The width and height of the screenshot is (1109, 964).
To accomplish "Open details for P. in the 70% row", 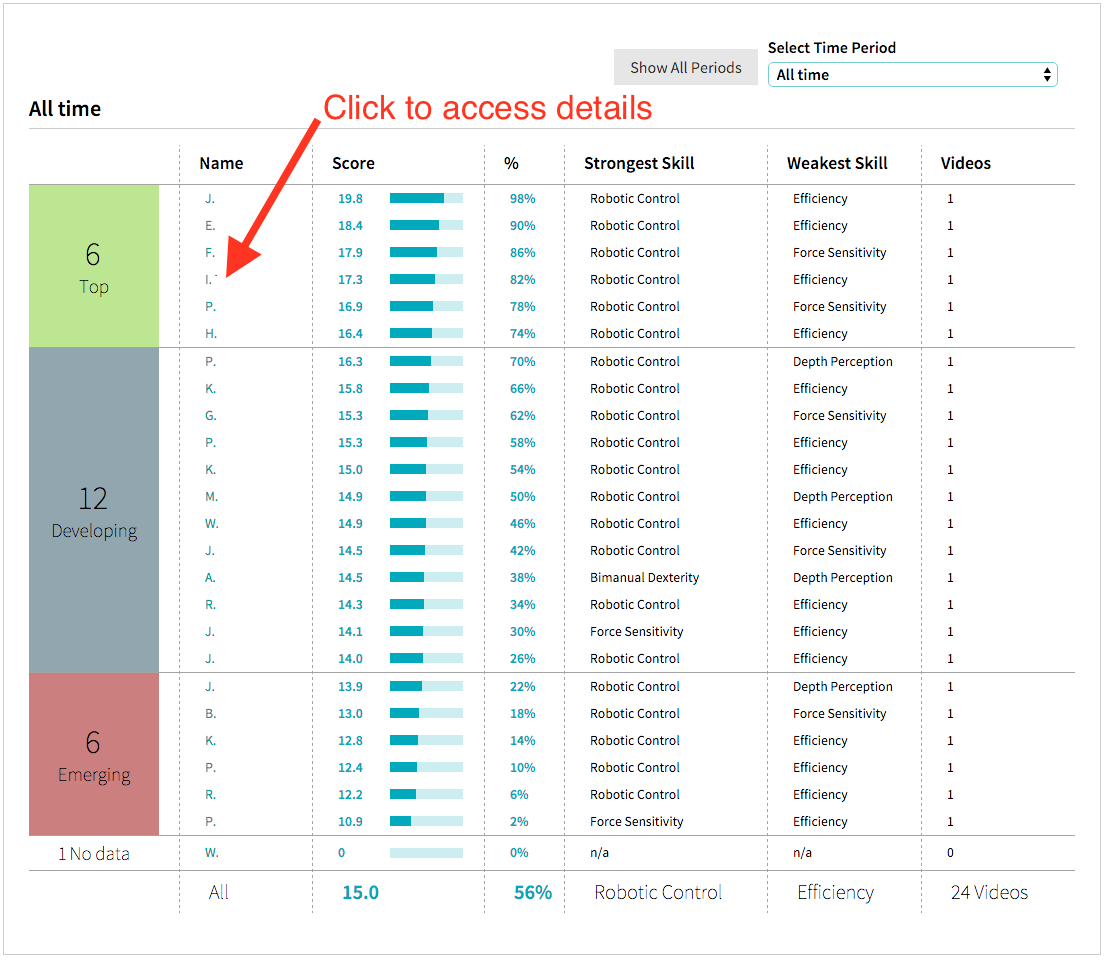I will click(x=211, y=362).
